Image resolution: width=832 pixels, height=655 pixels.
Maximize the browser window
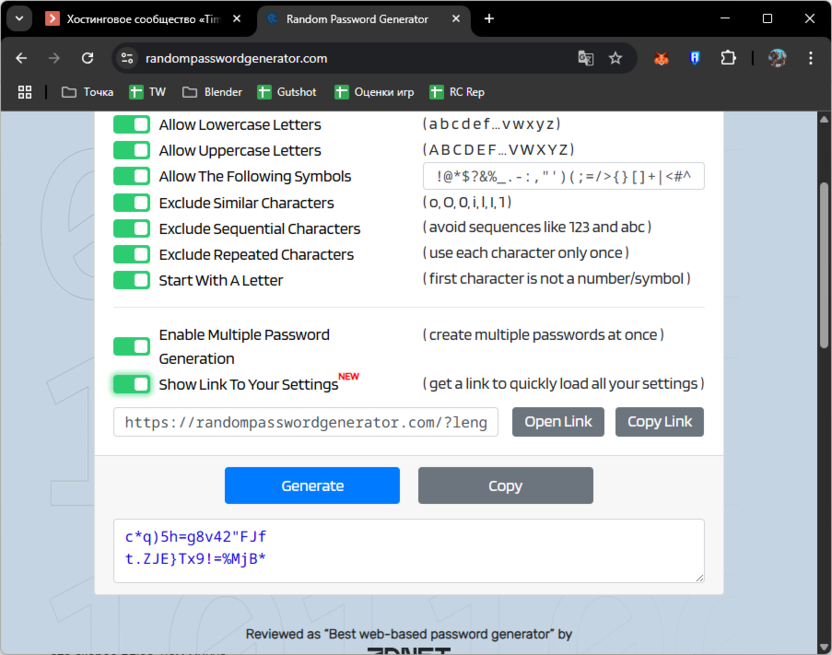click(767, 19)
